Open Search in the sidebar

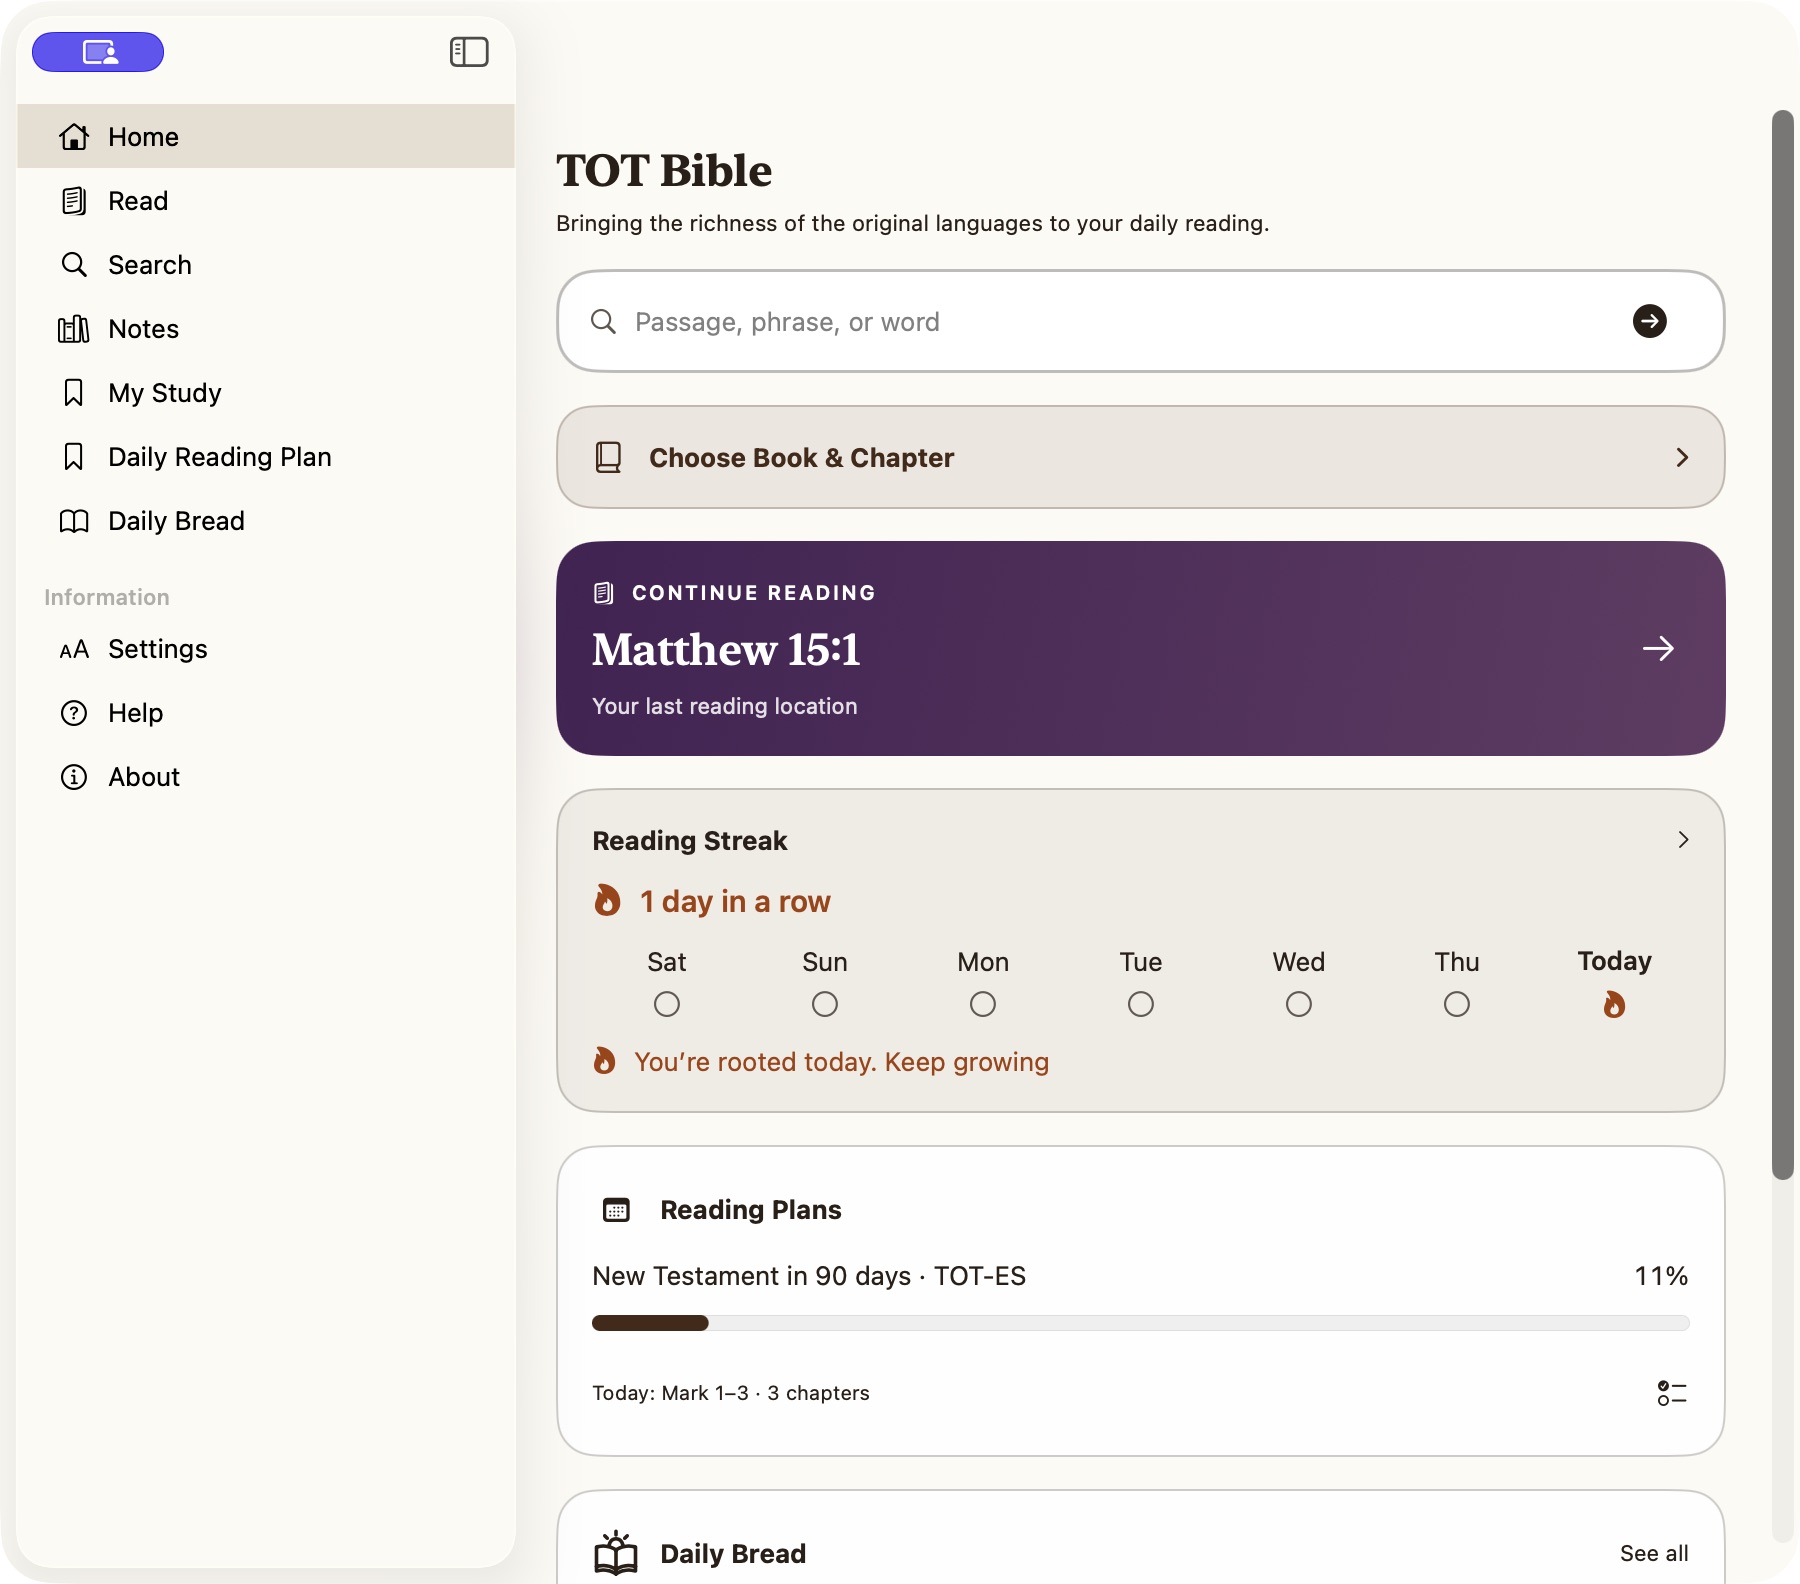[266, 264]
